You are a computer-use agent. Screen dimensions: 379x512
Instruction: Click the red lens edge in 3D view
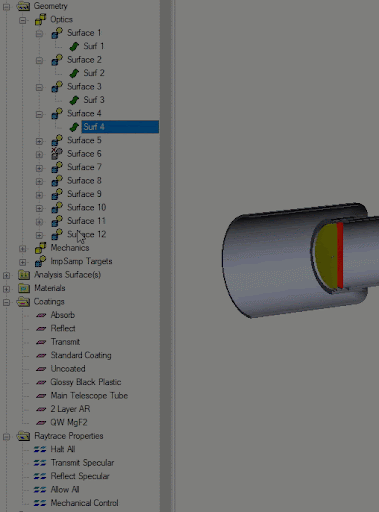[x=340, y=255]
